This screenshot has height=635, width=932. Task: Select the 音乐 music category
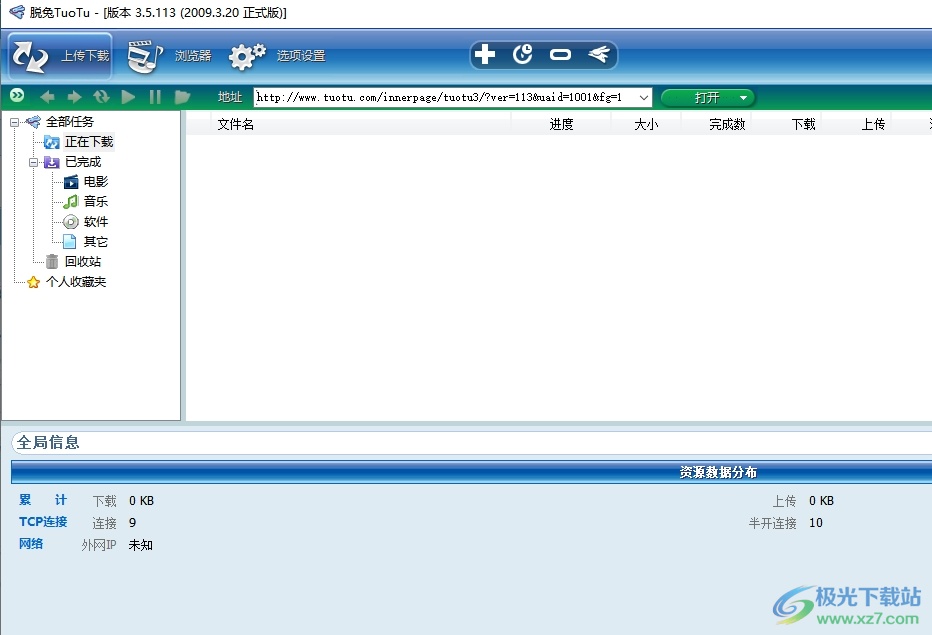(x=96, y=202)
